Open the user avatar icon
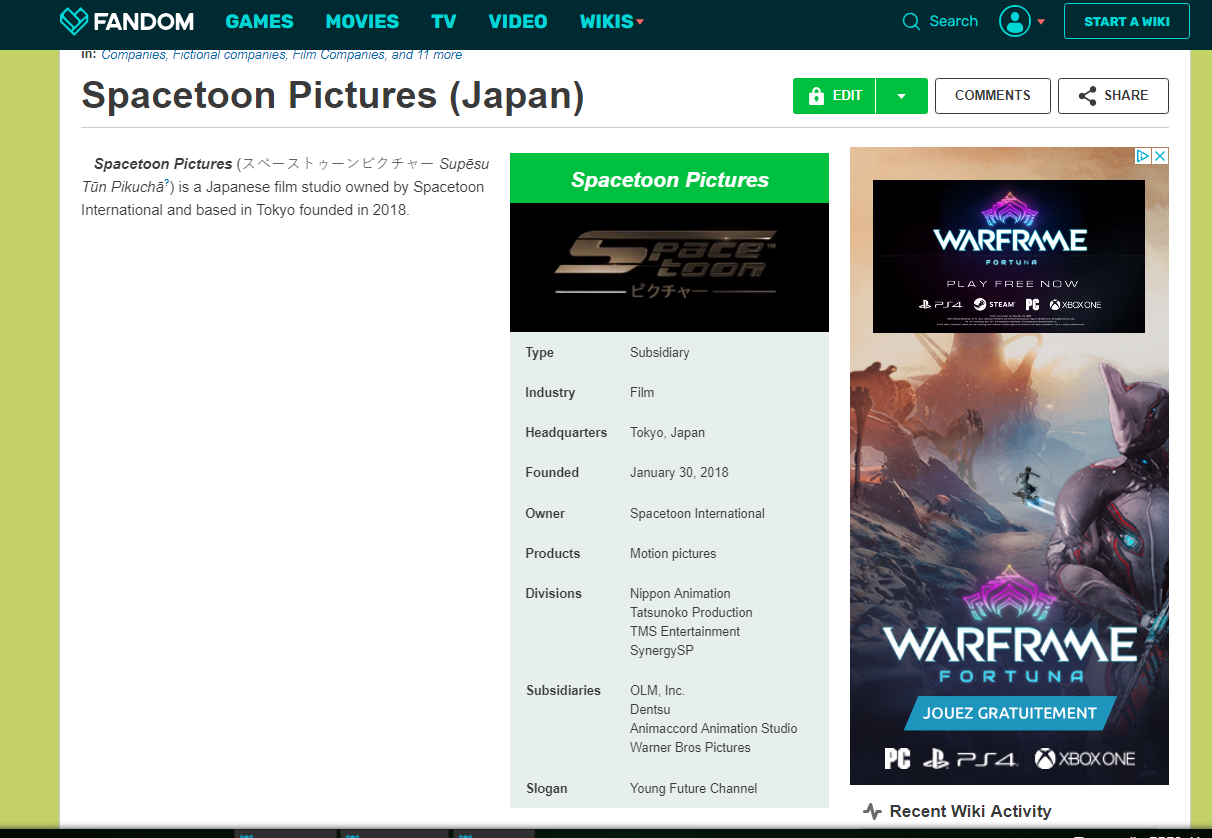 point(1015,21)
